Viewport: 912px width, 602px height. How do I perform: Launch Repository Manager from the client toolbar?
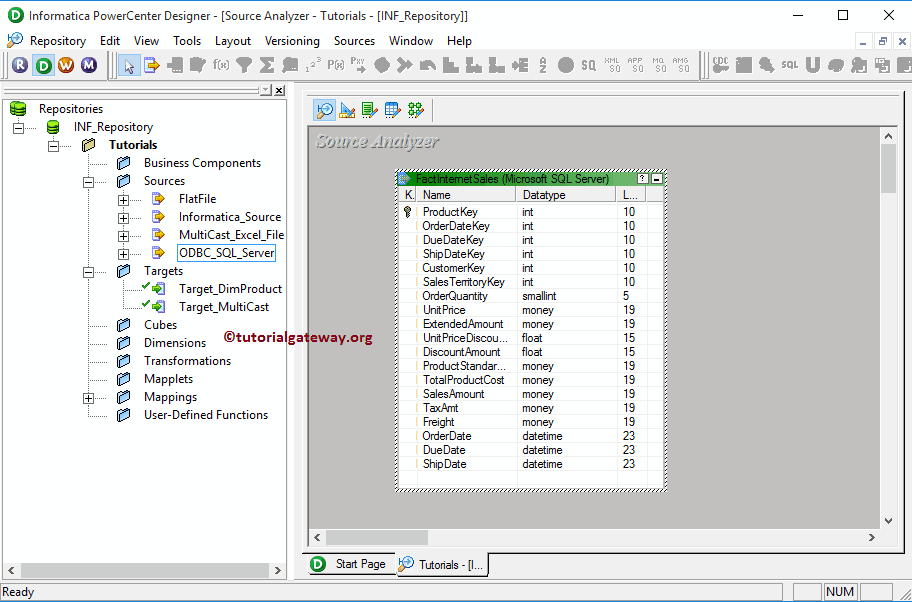pos(21,64)
